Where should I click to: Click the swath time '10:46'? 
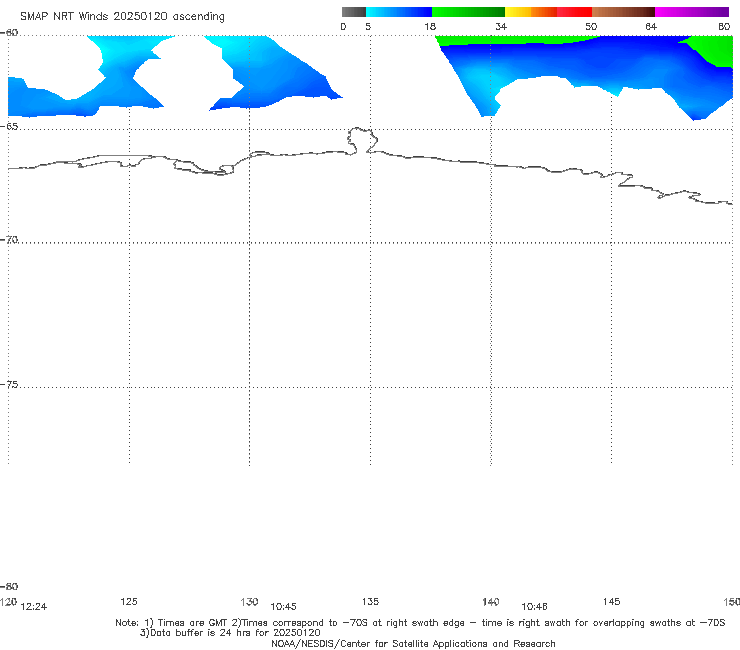coord(534,607)
